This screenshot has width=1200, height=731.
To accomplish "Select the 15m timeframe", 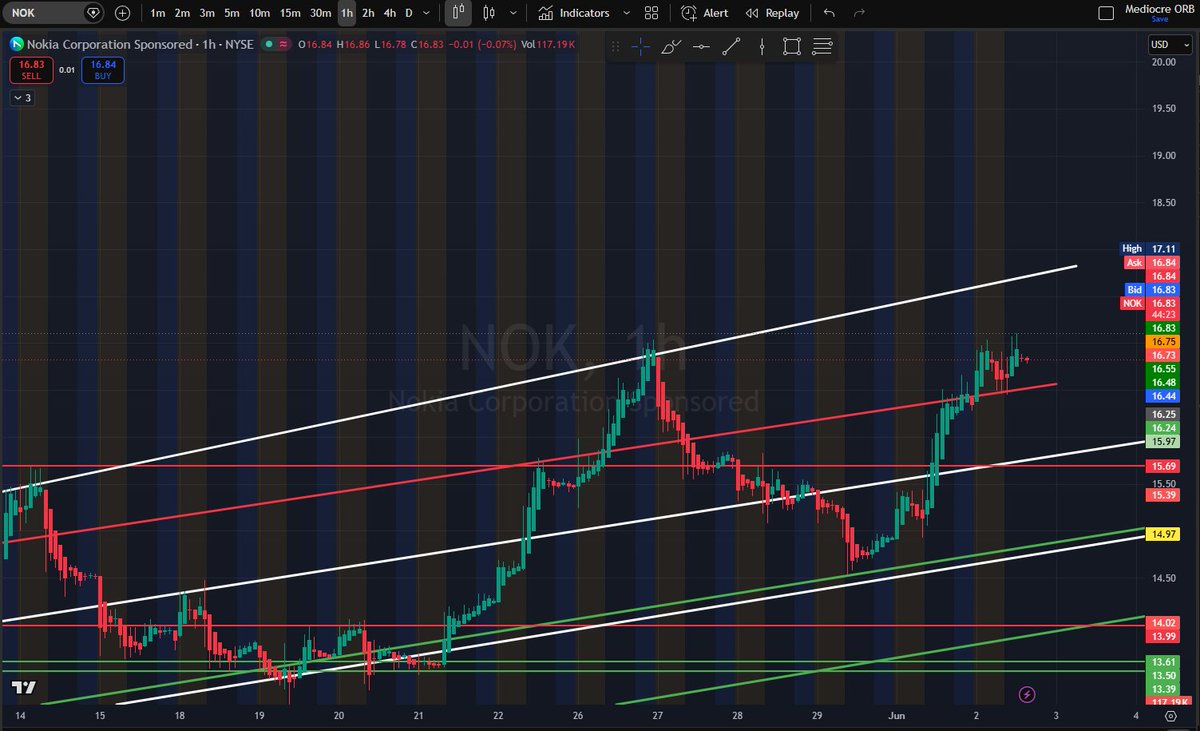I will [290, 13].
